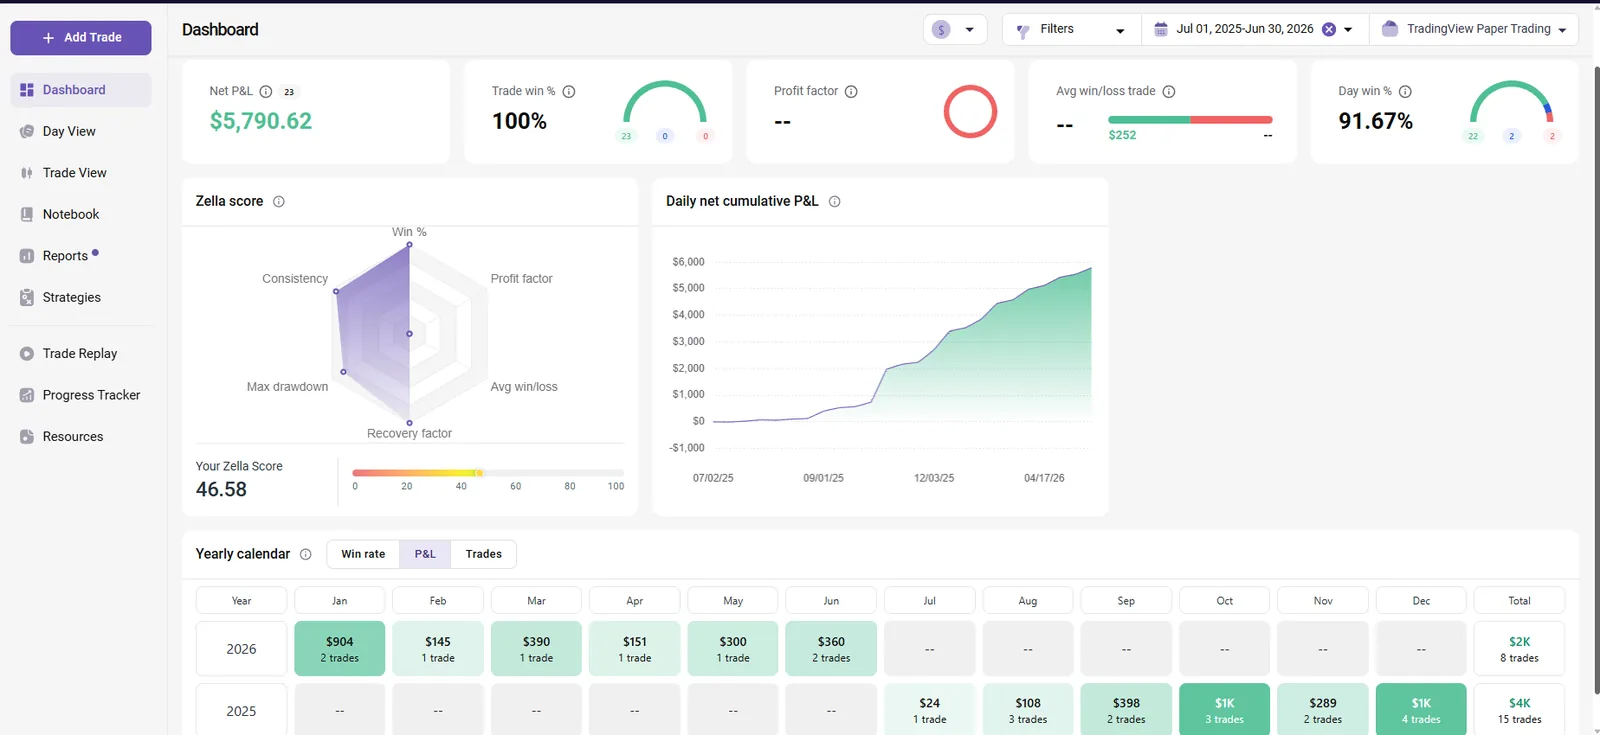This screenshot has width=1600, height=735.
Task: Open the date range dropdown arrow
Action: [x=1348, y=29]
